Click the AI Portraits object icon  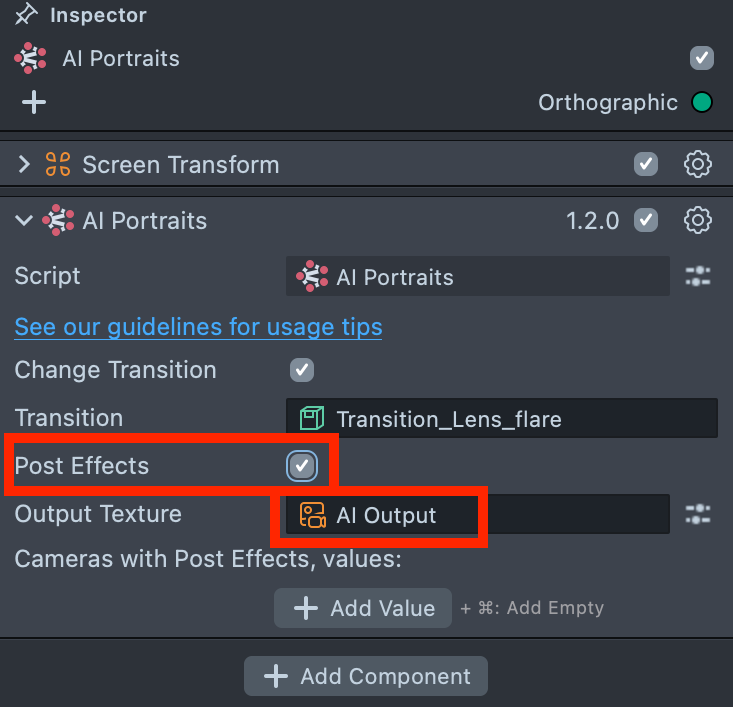click(31, 58)
